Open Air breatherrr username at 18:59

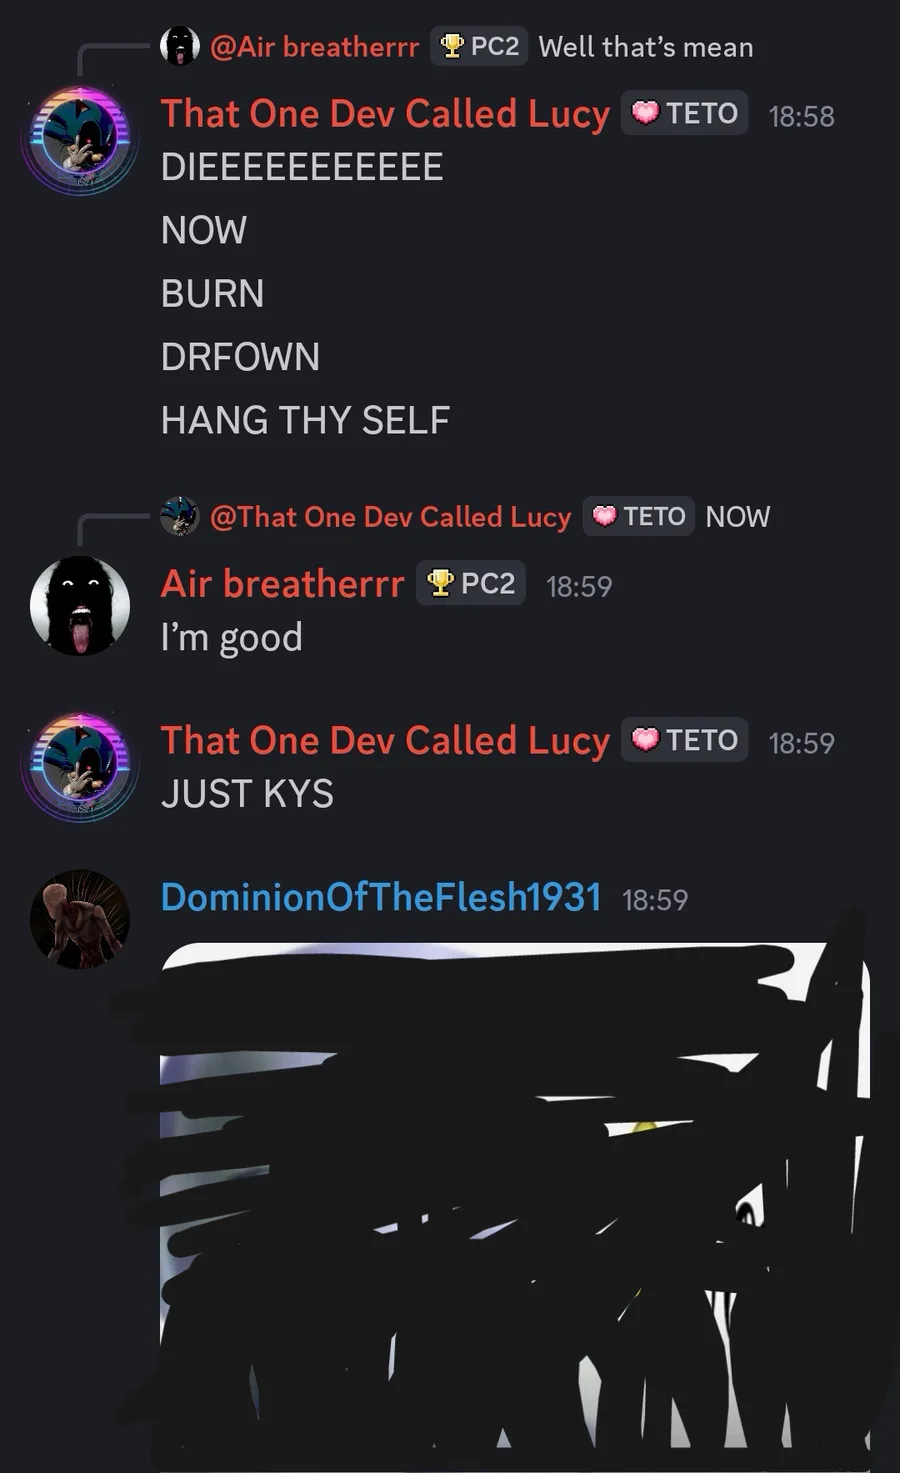[283, 584]
